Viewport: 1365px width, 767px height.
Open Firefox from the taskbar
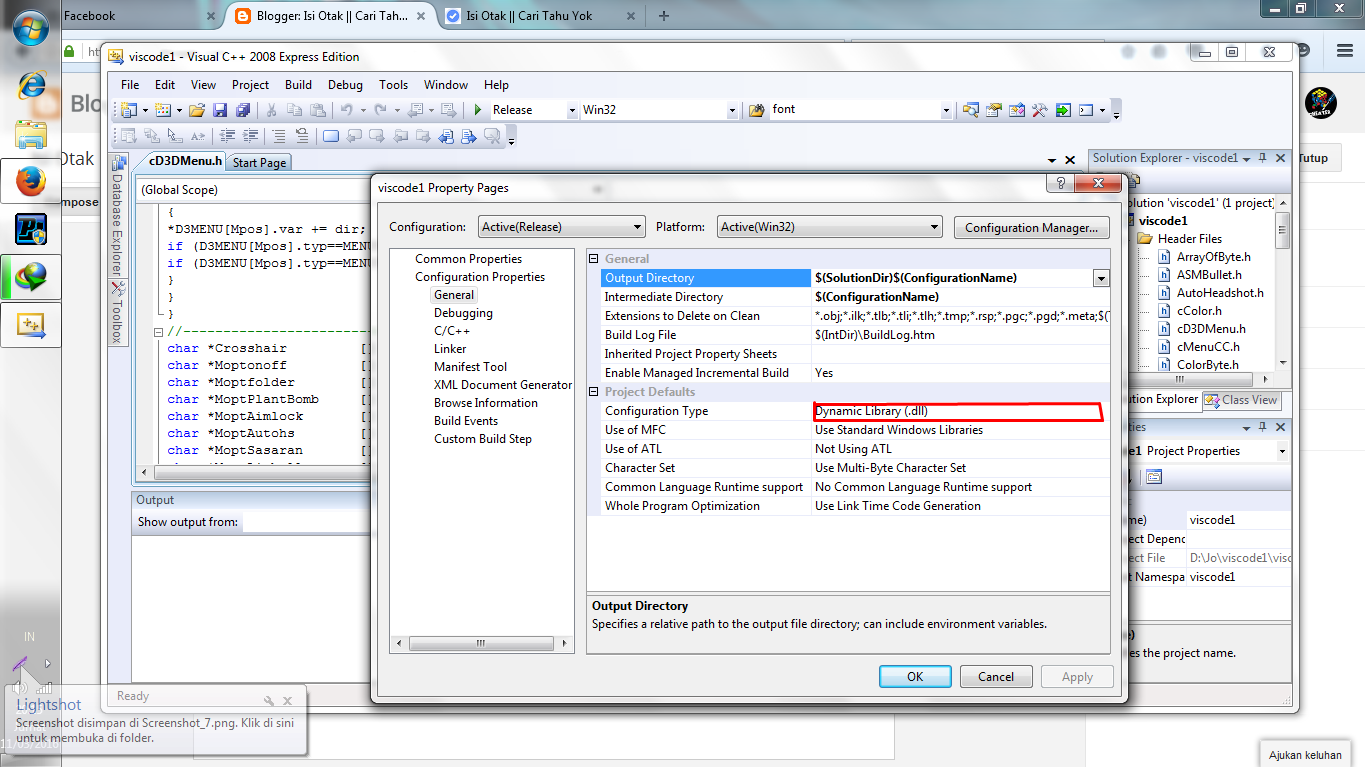(x=31, y=181)
